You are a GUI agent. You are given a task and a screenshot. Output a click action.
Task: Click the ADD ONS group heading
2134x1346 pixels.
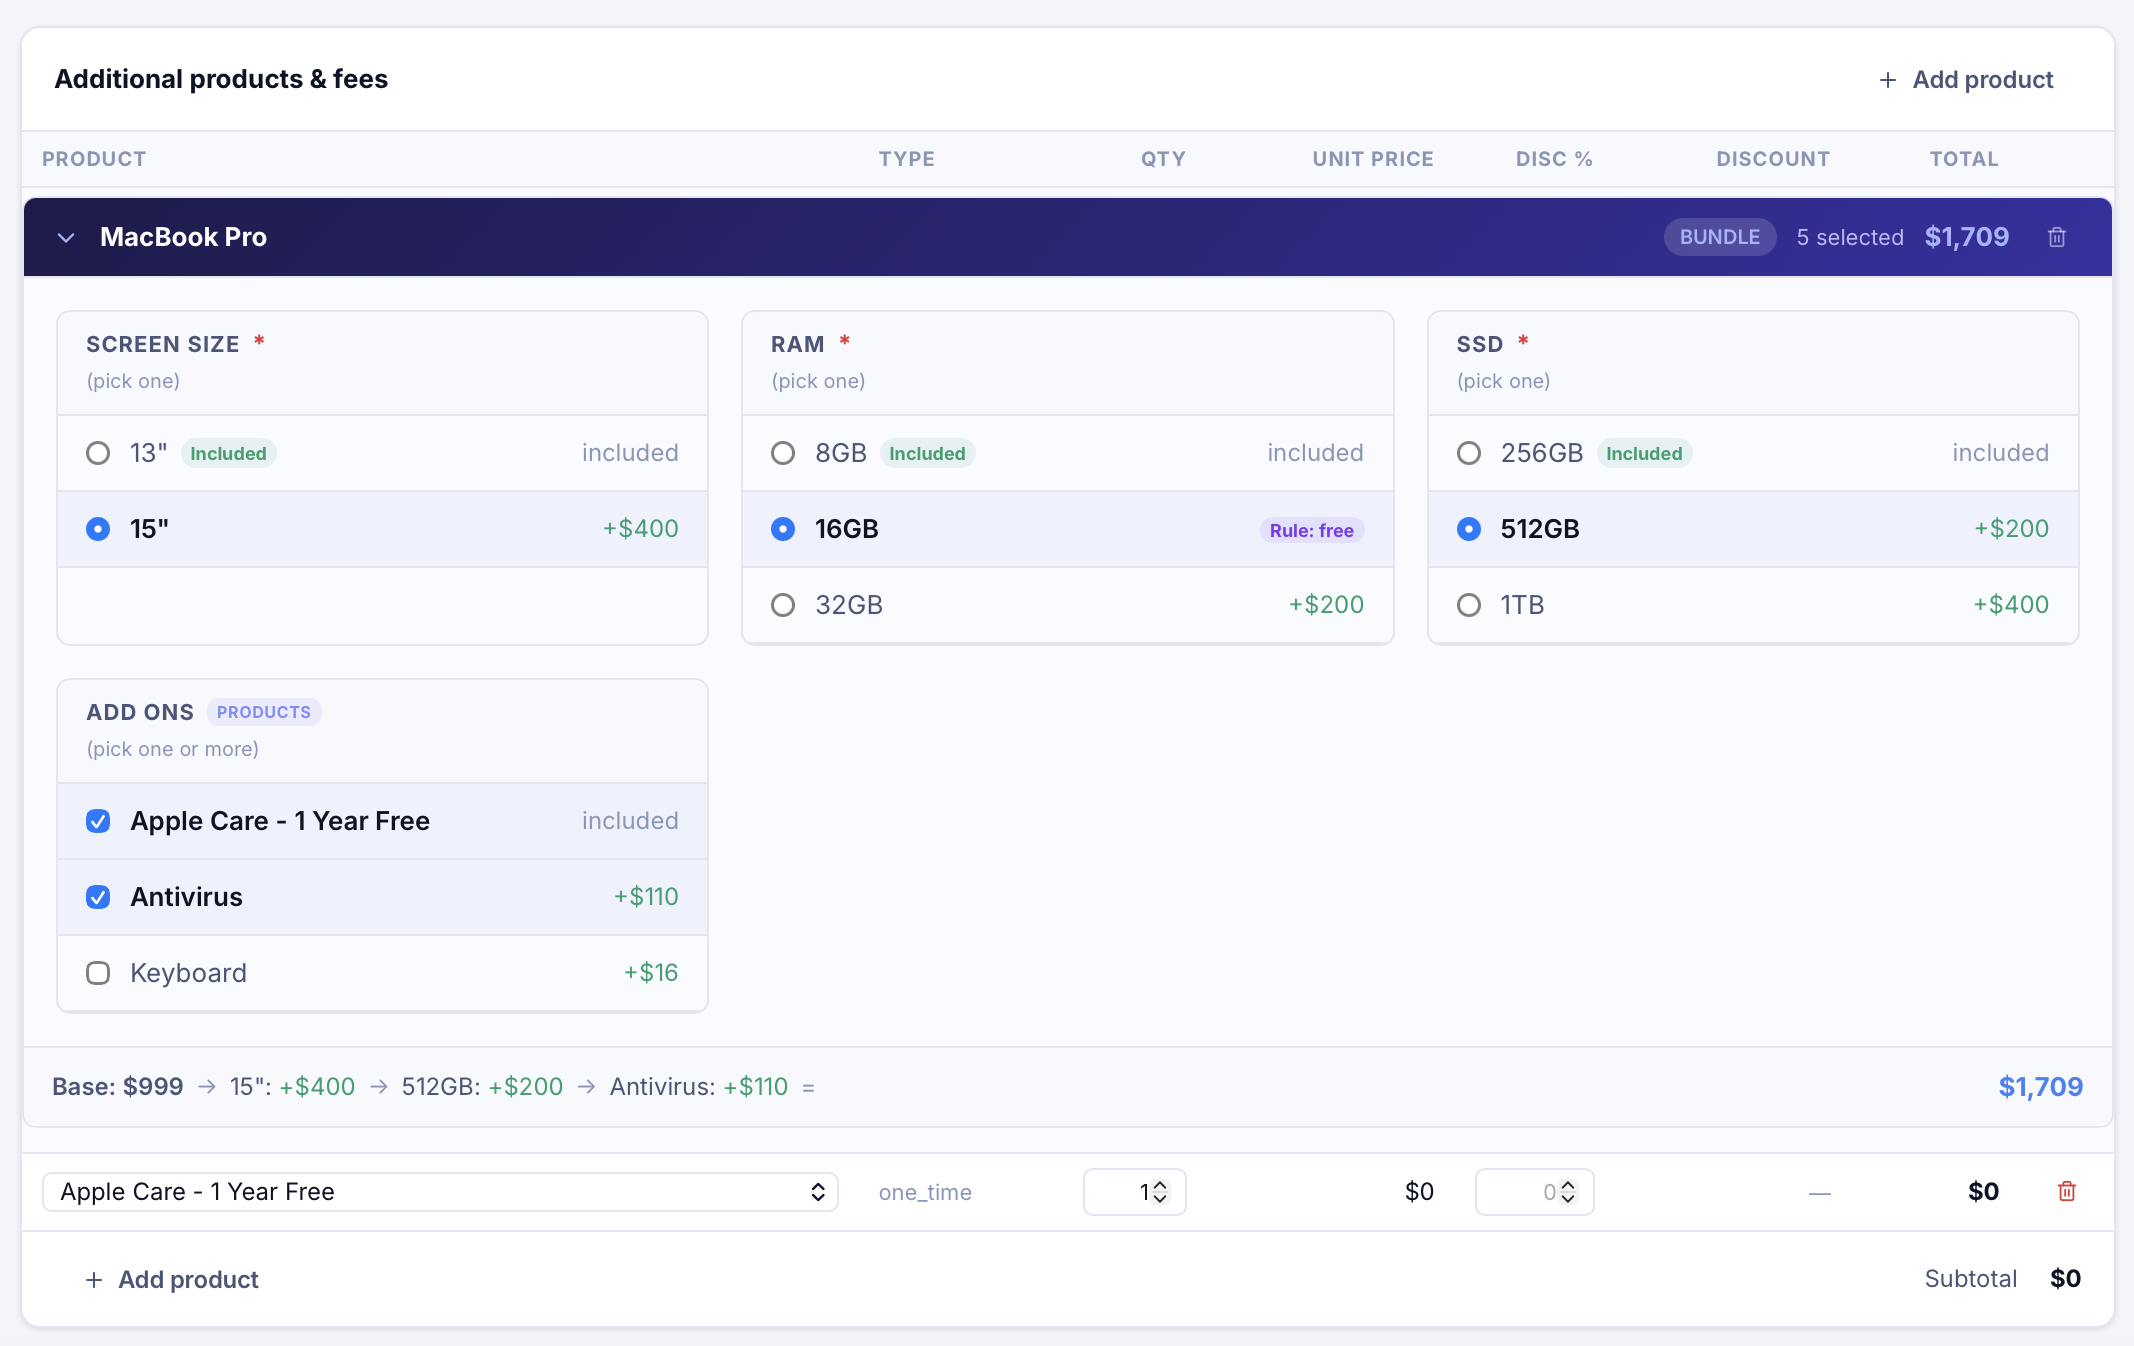pos(140,713)
